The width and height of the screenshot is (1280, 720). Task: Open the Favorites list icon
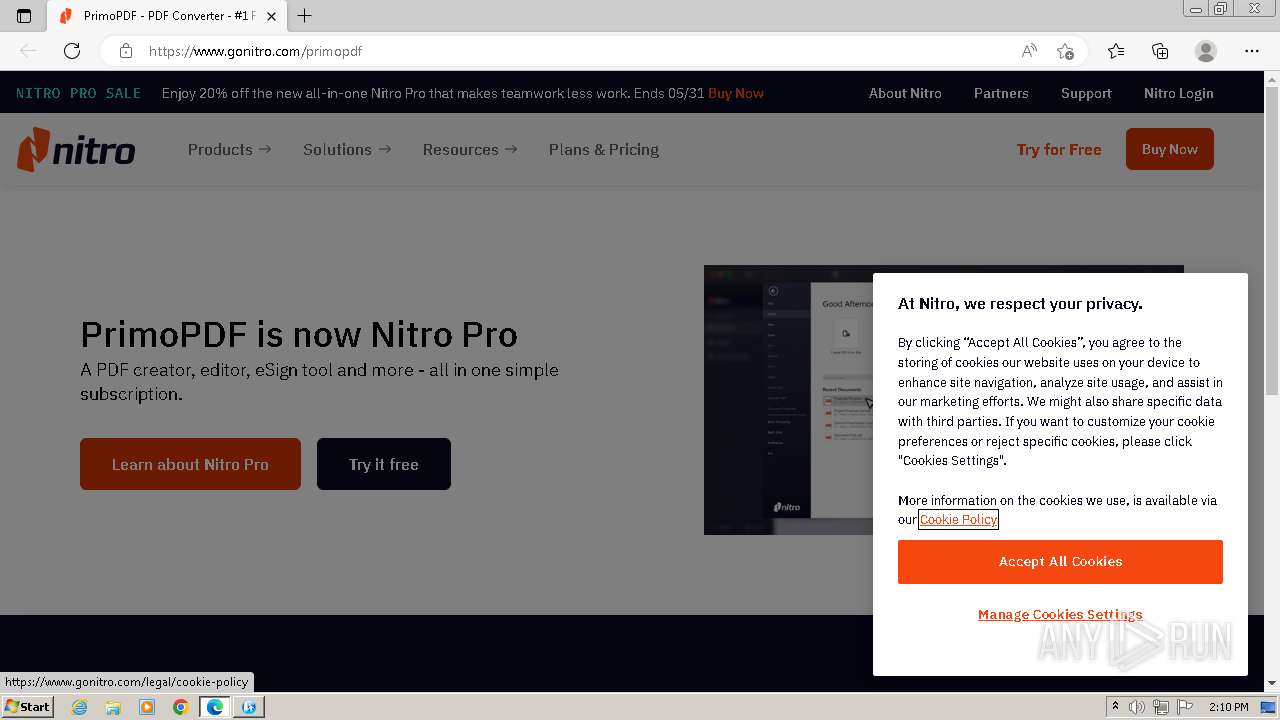tap(1116, 51)
